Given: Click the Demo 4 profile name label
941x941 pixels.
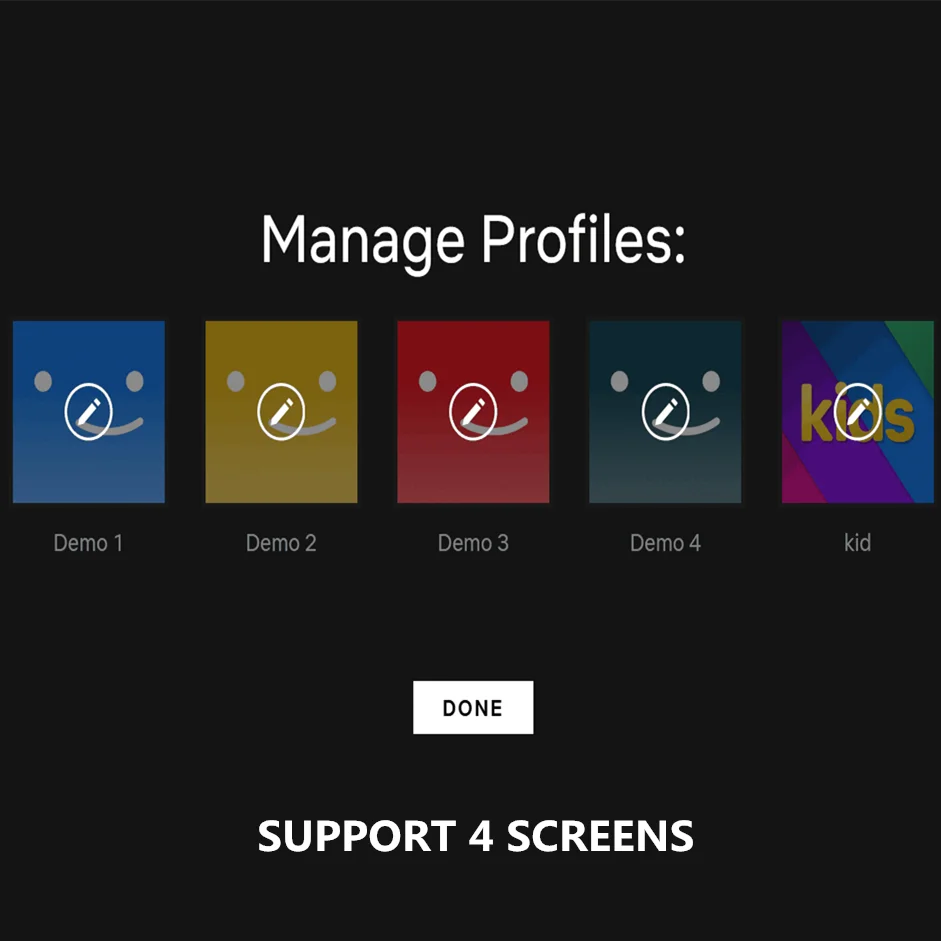Looking at the screenshot, I should click(x=665, y=543).
